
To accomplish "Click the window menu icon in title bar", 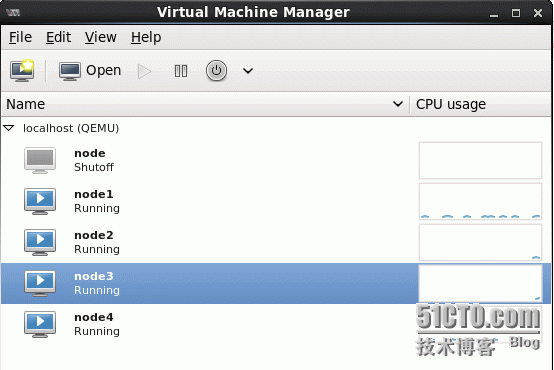I will click(x=13, y=13).
